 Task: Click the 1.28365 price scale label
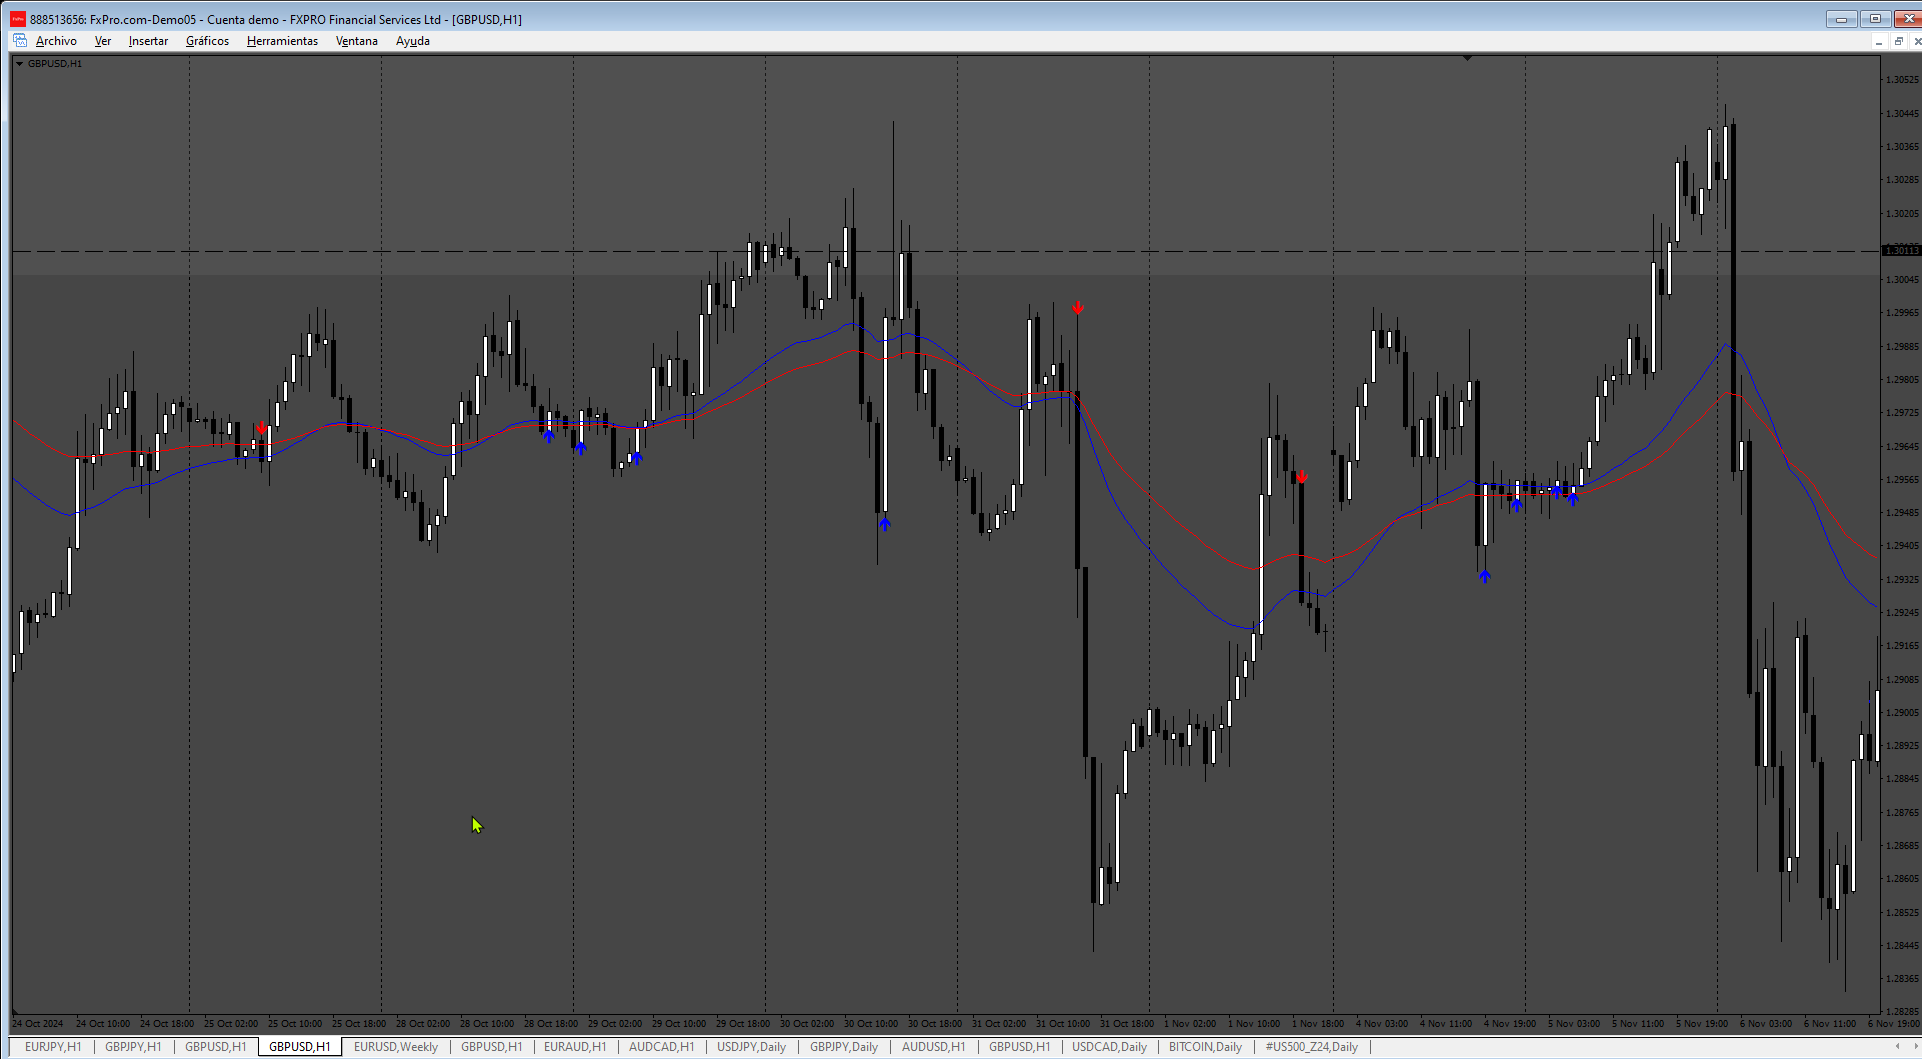point(1902,979)
